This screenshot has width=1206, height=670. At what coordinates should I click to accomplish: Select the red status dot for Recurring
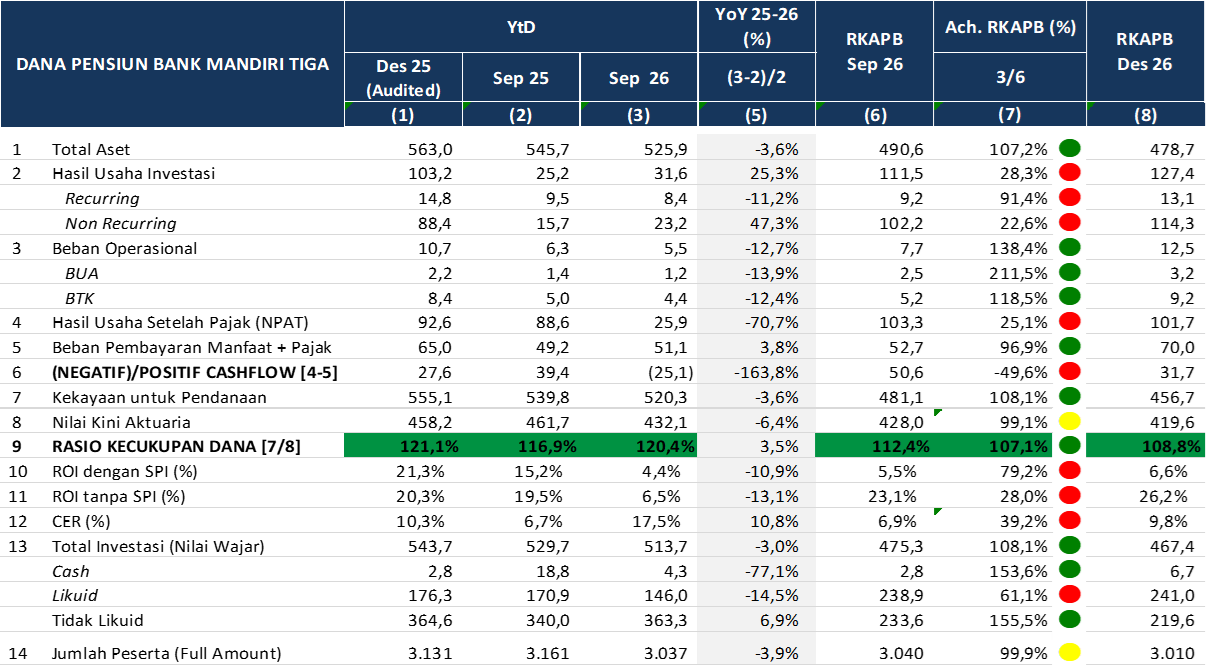[1069, 198]
